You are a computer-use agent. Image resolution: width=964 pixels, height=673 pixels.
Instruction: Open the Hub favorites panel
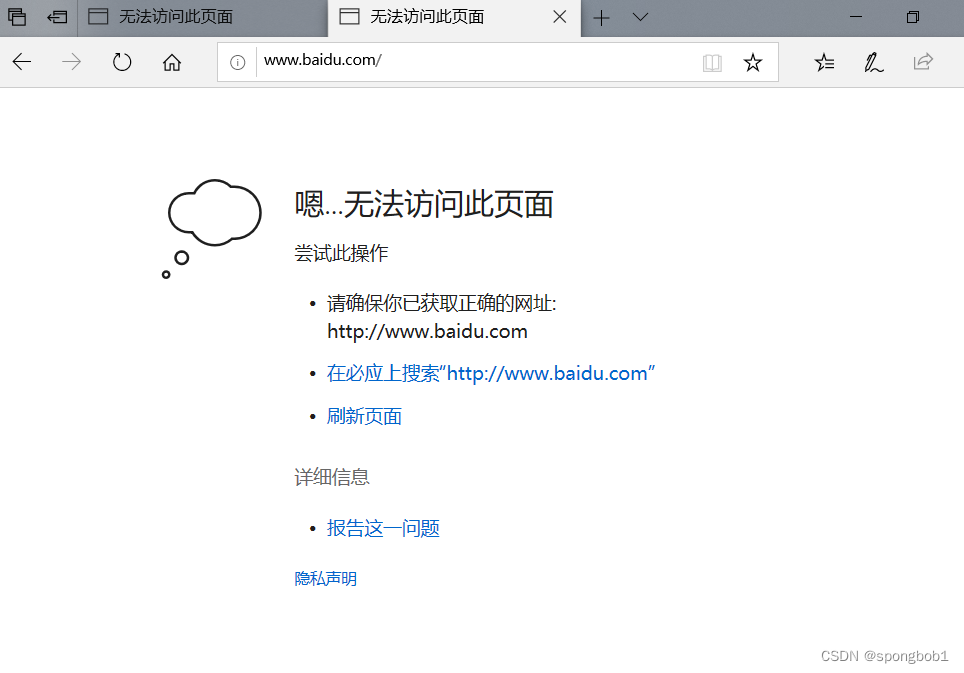(x=824, y=62)
